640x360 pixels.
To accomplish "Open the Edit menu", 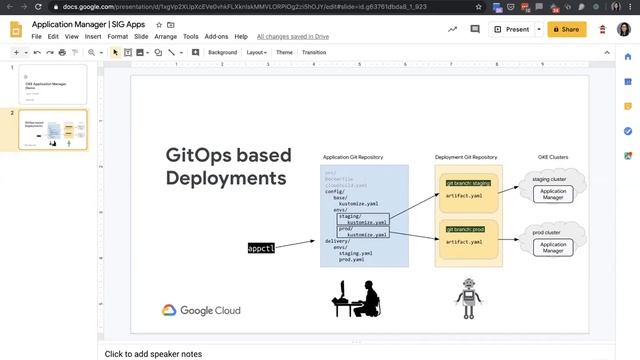I will click(x=53, y=36).
